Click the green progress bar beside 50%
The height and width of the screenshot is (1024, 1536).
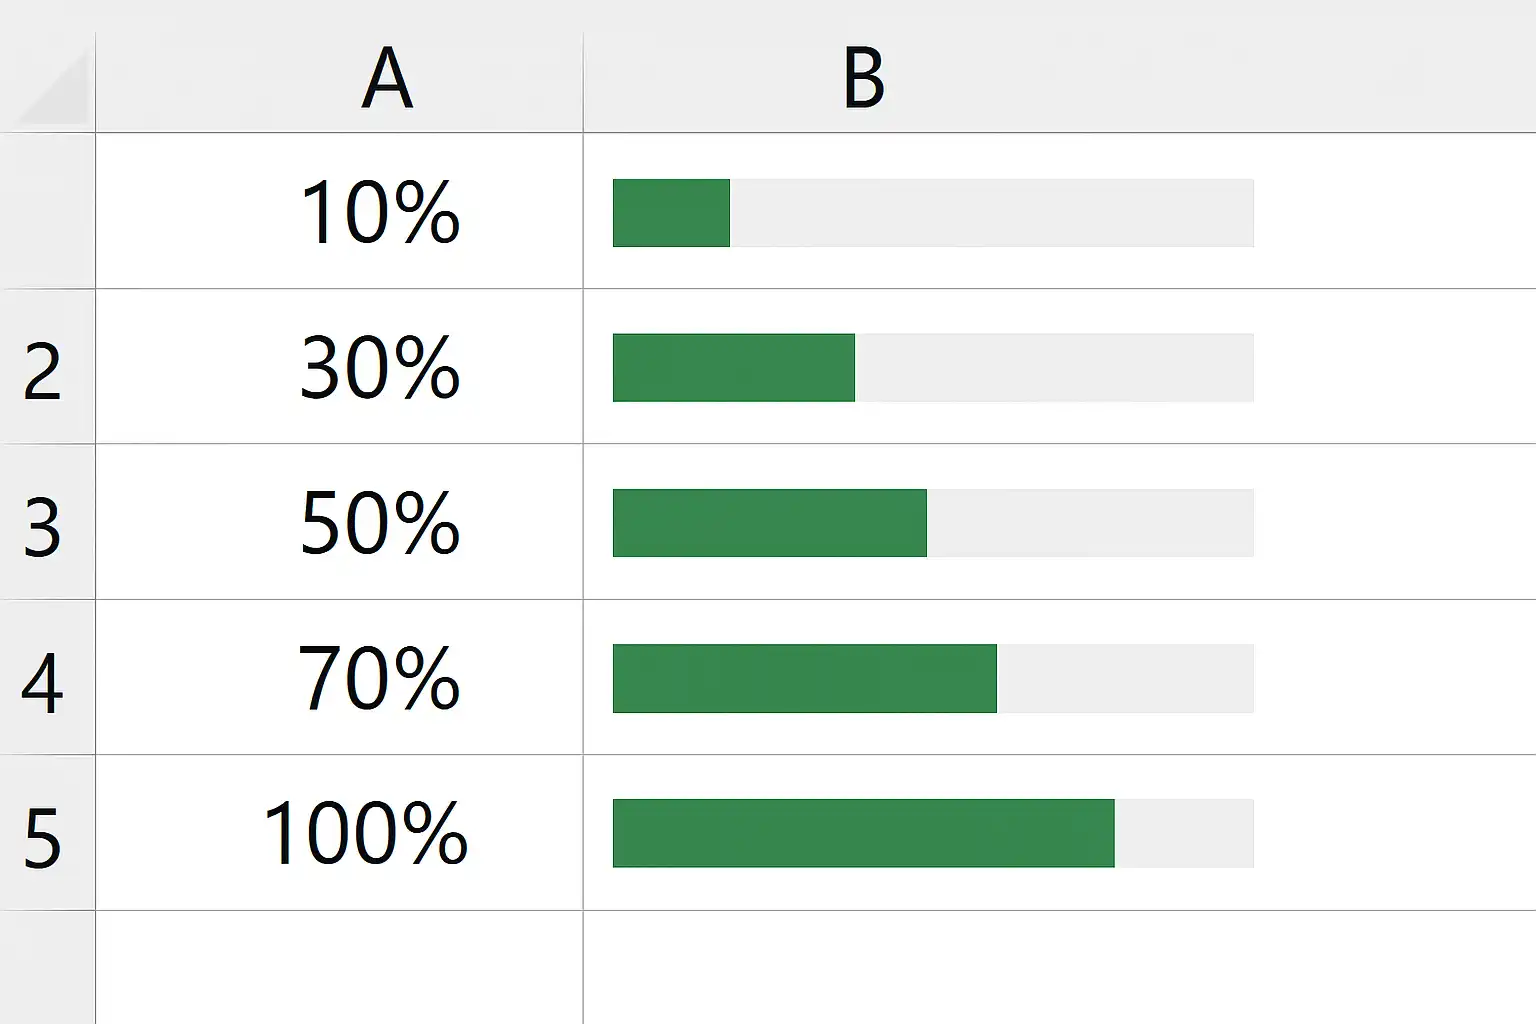pos(769,523)
